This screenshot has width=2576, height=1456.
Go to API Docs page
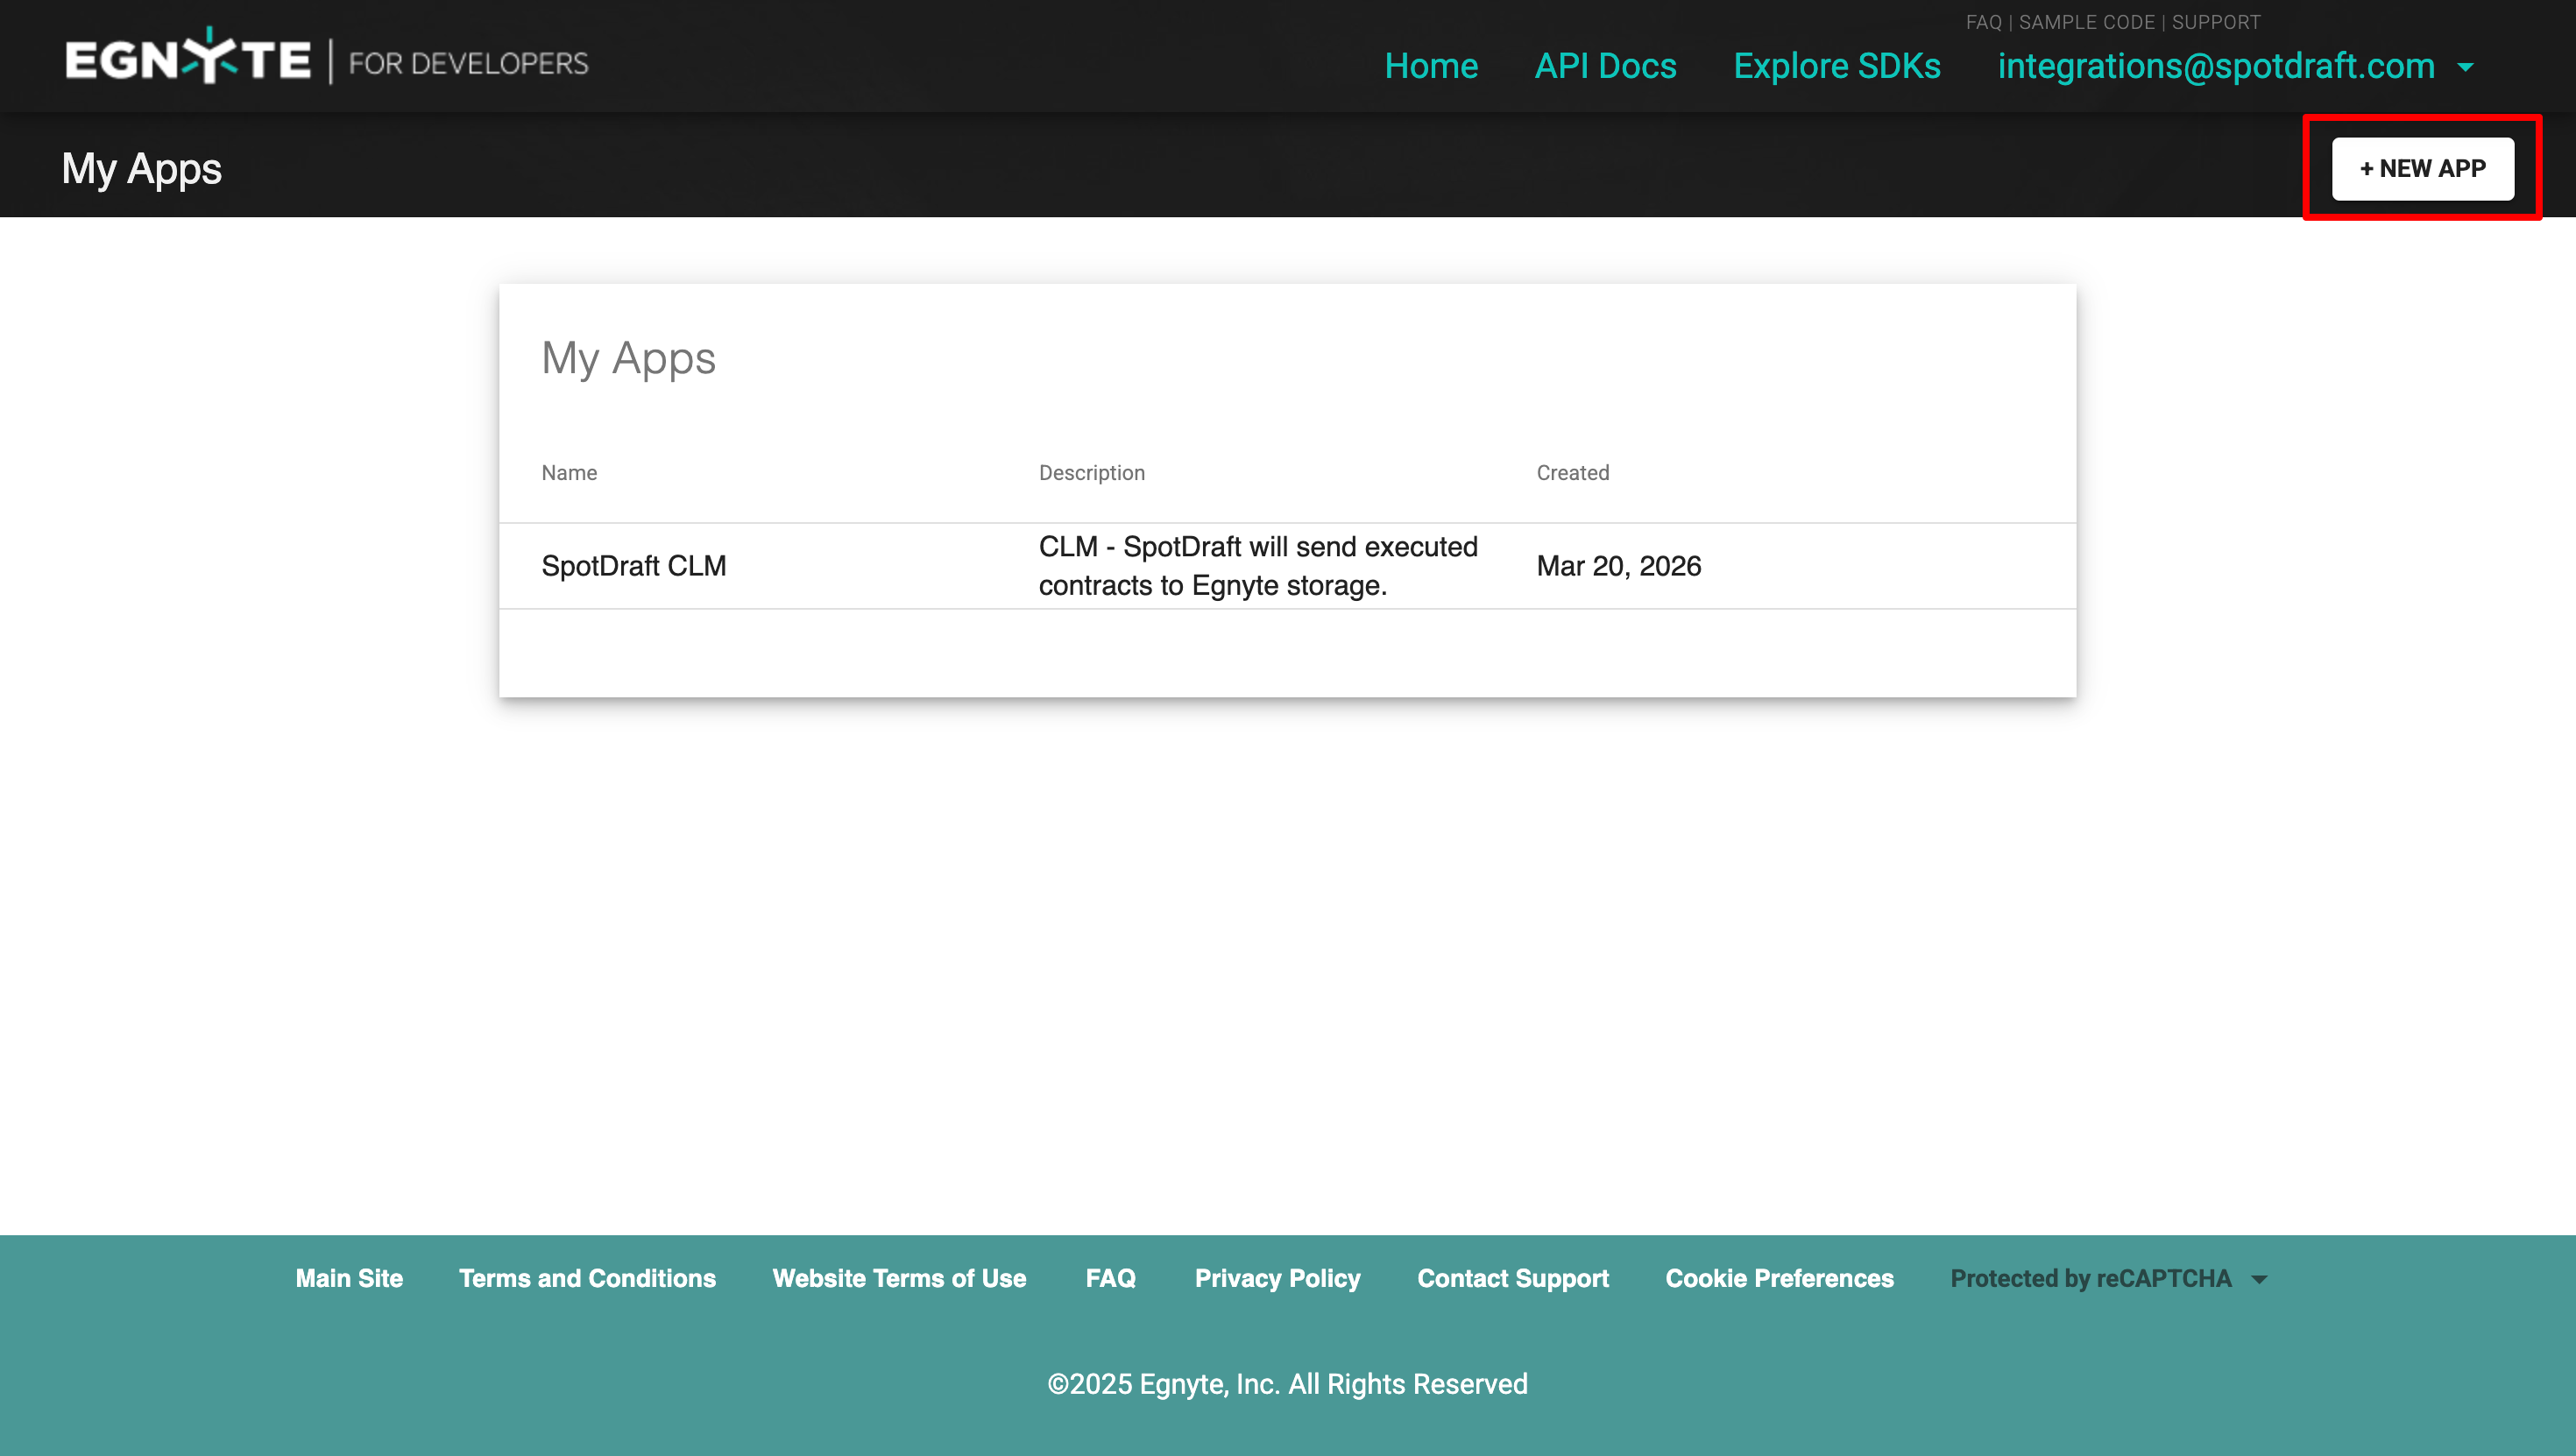(1605, 66)
